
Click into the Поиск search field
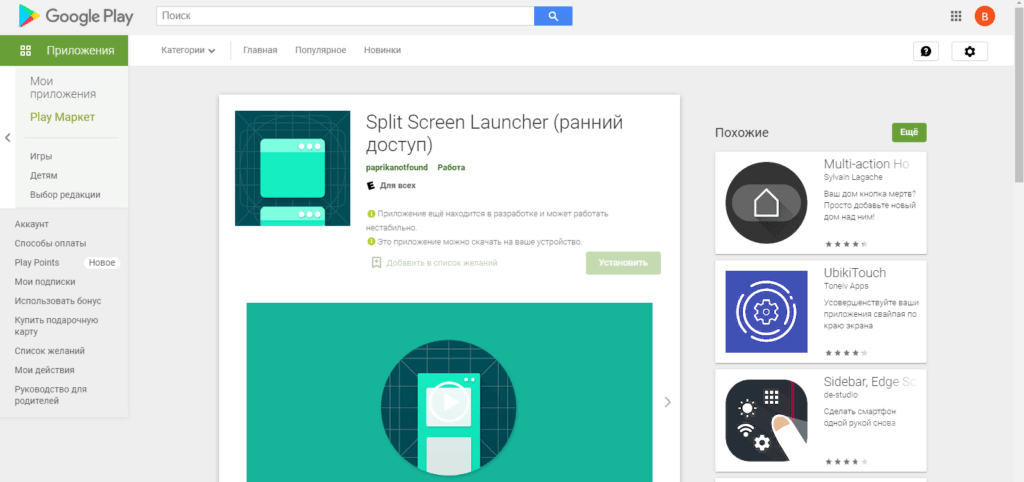click(345, 16)
